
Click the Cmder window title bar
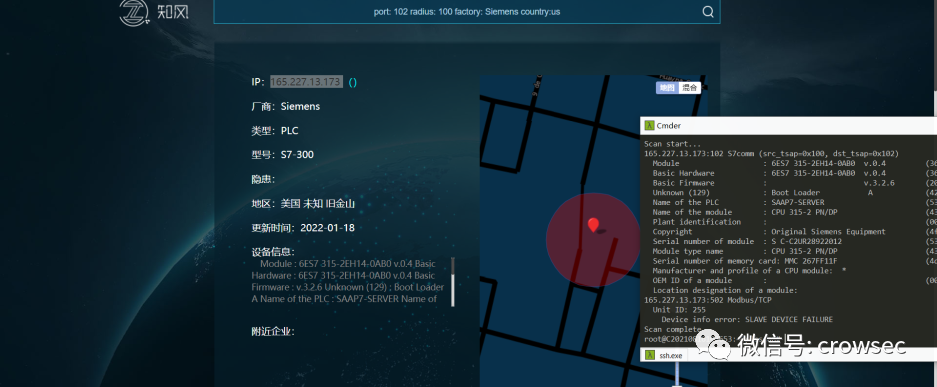788,125
